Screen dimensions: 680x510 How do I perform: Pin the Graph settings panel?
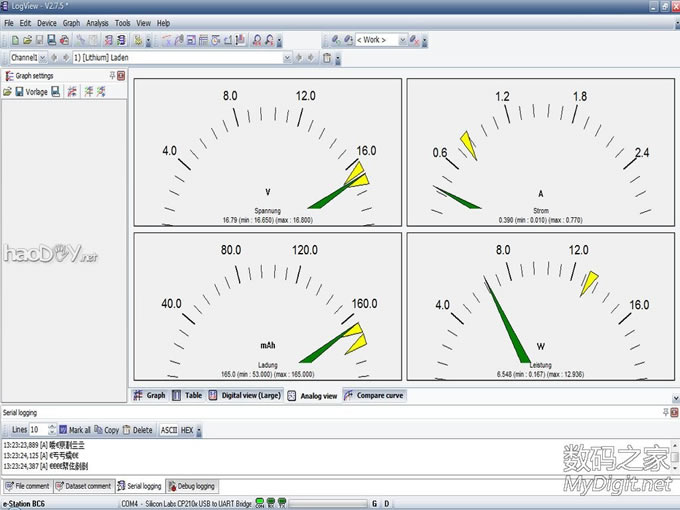(111, 76)
